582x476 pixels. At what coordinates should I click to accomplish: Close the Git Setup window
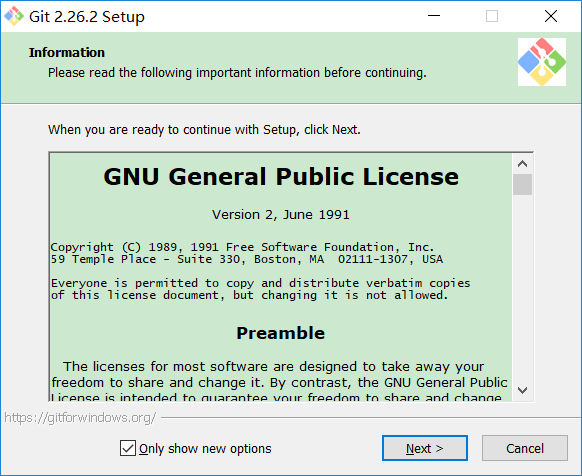pyautogui.click(x=551, y=16)
